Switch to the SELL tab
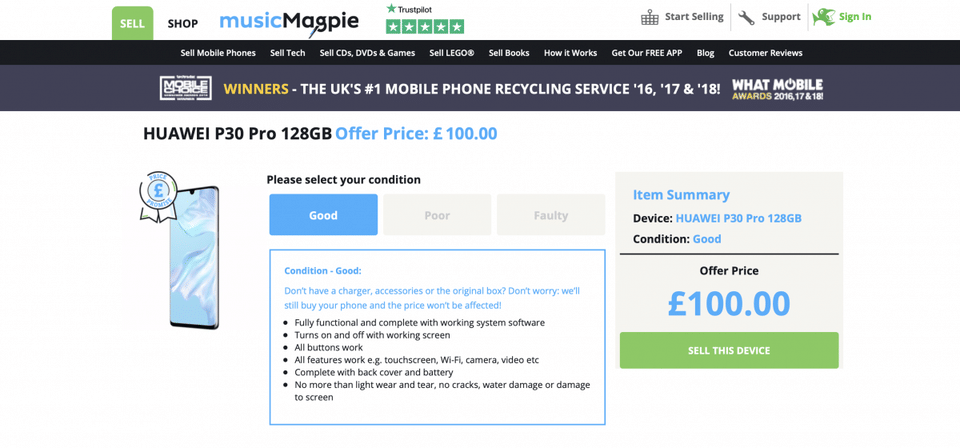The width and height of the screenshot is (960, 448). coord(132,23)
